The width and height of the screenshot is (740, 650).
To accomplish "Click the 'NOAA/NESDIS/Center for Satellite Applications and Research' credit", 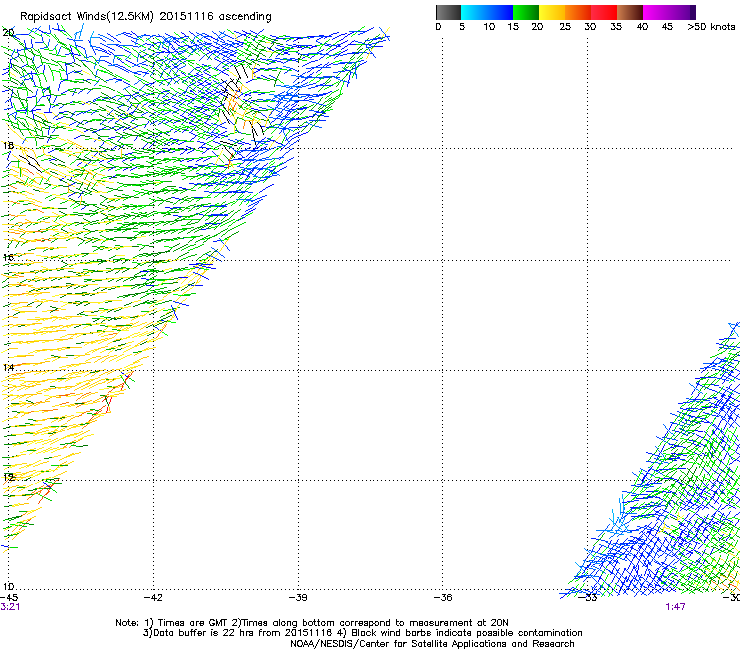I will click(x=432, y=644).
